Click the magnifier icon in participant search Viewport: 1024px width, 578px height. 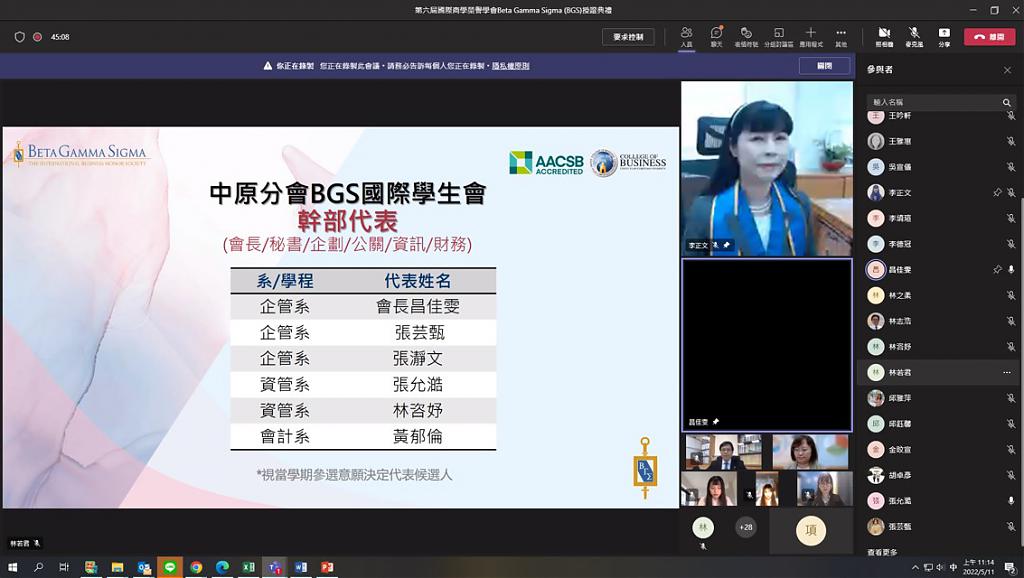tap(1006, 103)
